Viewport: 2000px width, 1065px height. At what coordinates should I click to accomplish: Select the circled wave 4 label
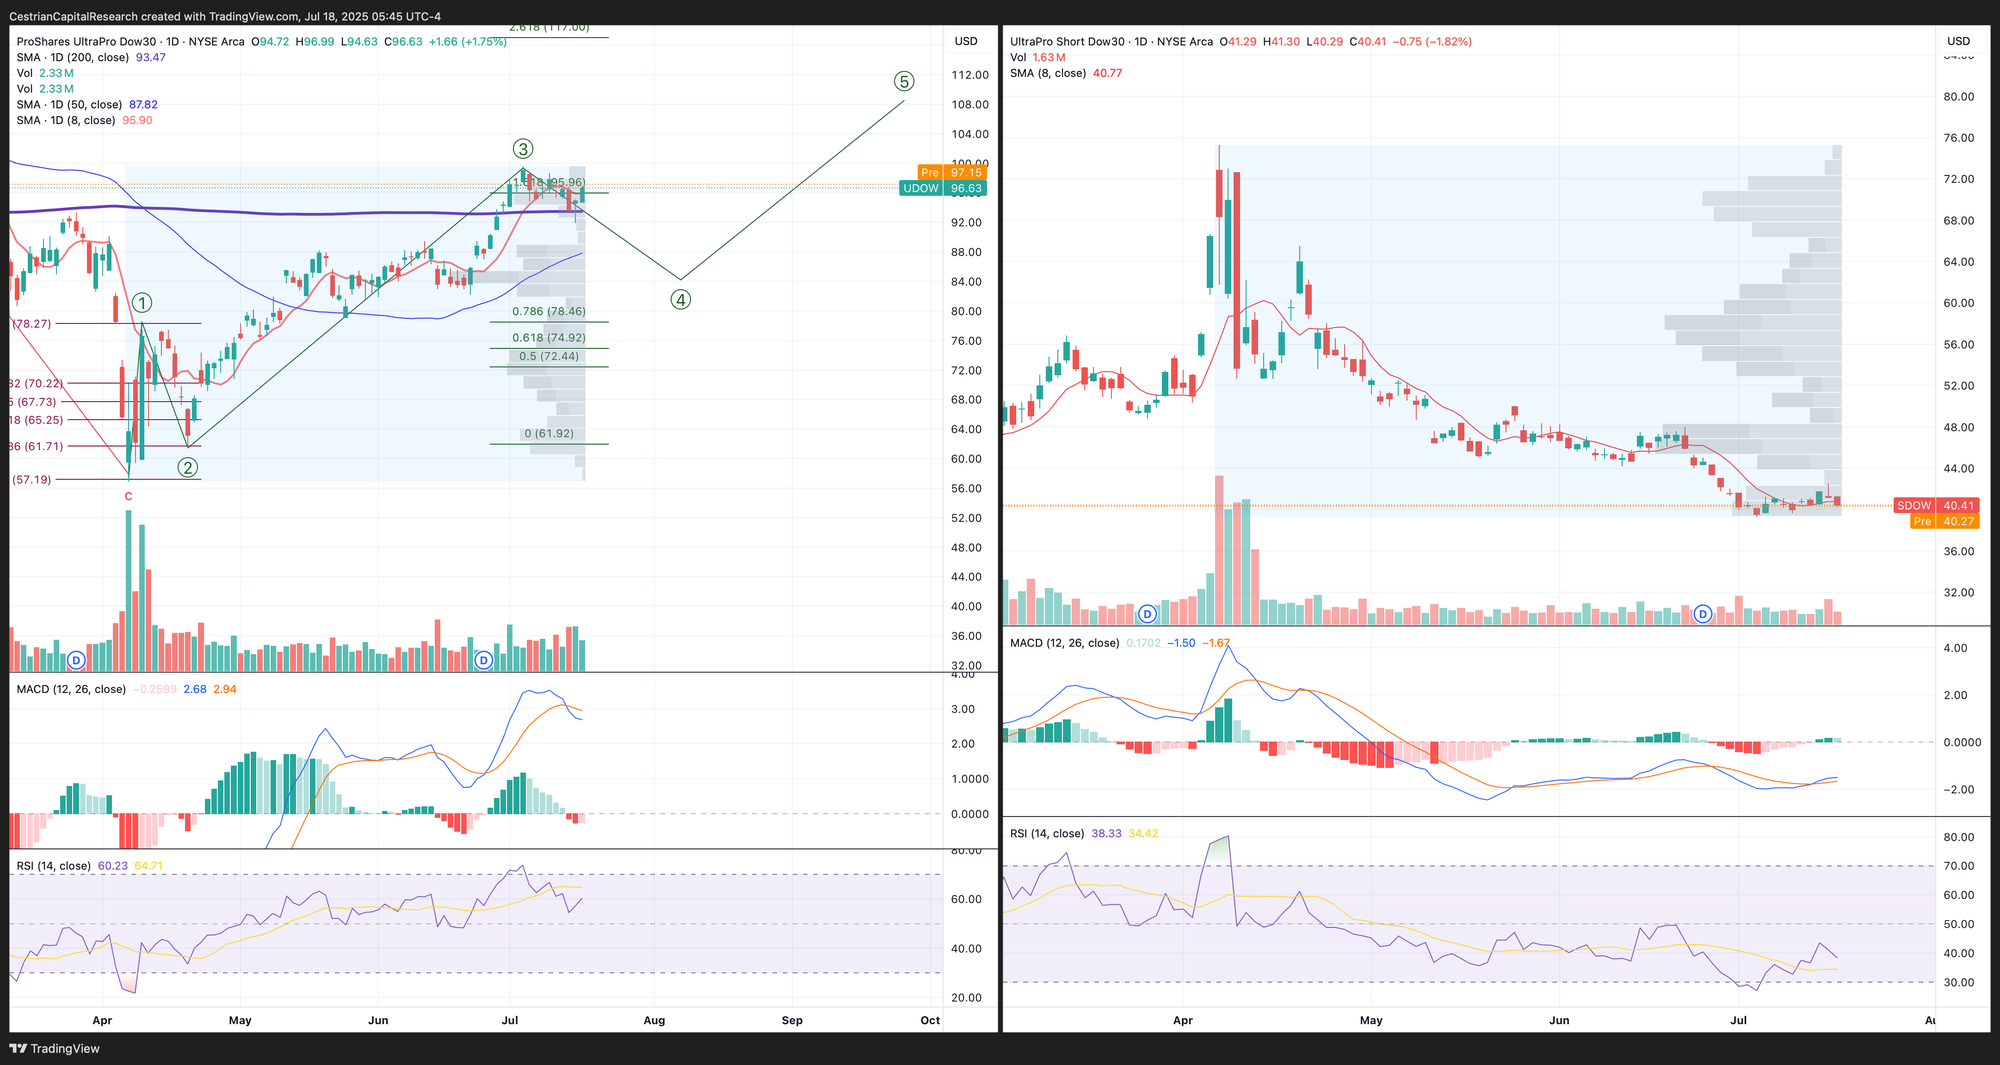[681, 299]
